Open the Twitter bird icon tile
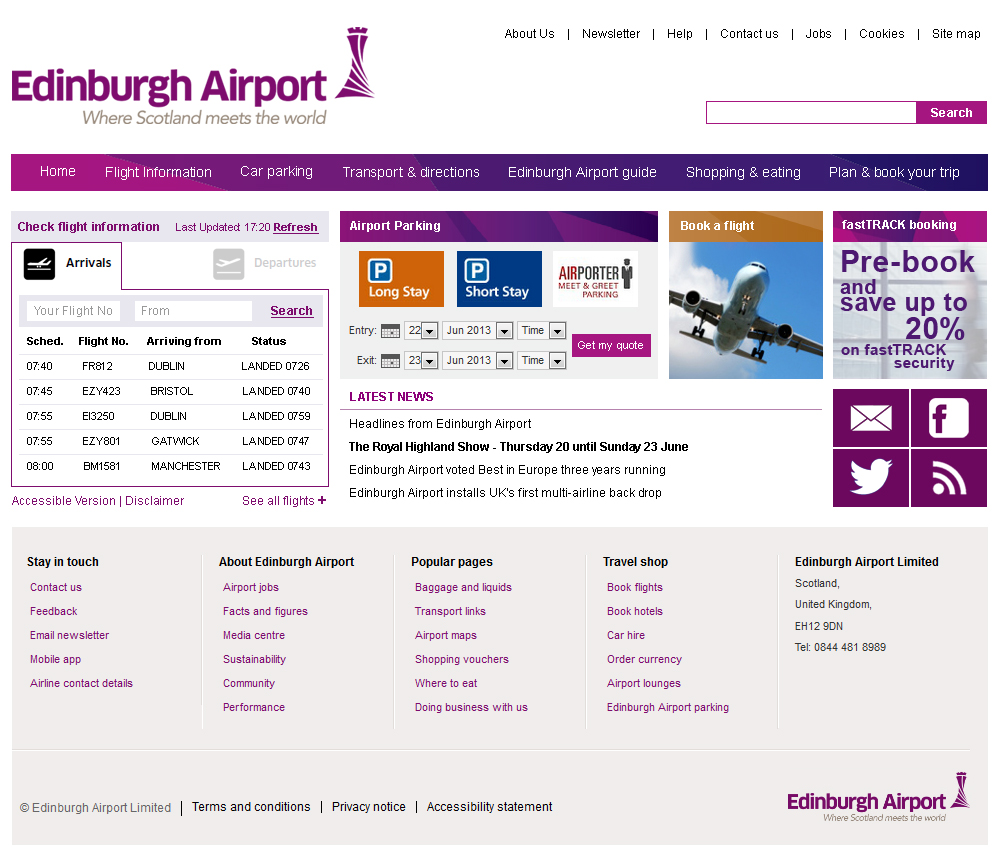The image size is (1000, 860). tap(871, 478)
